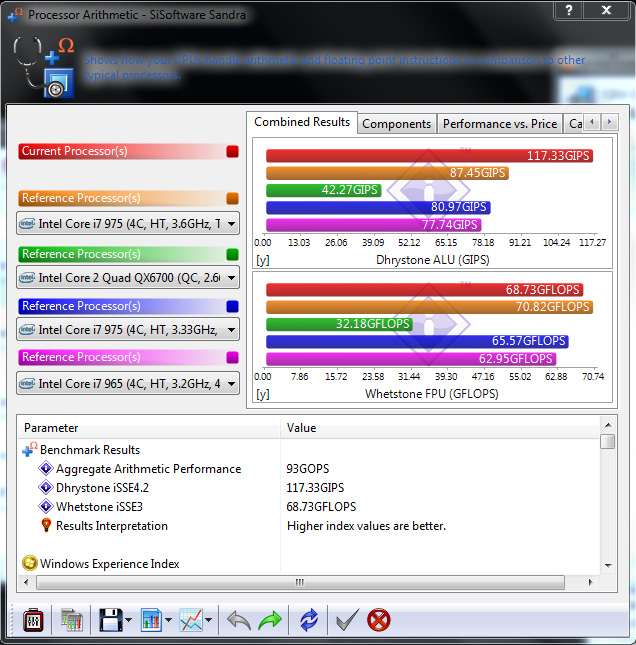636x645 pixels.
Task: Click the grayed-out charts toolbar icon
Action: [72, 620]
